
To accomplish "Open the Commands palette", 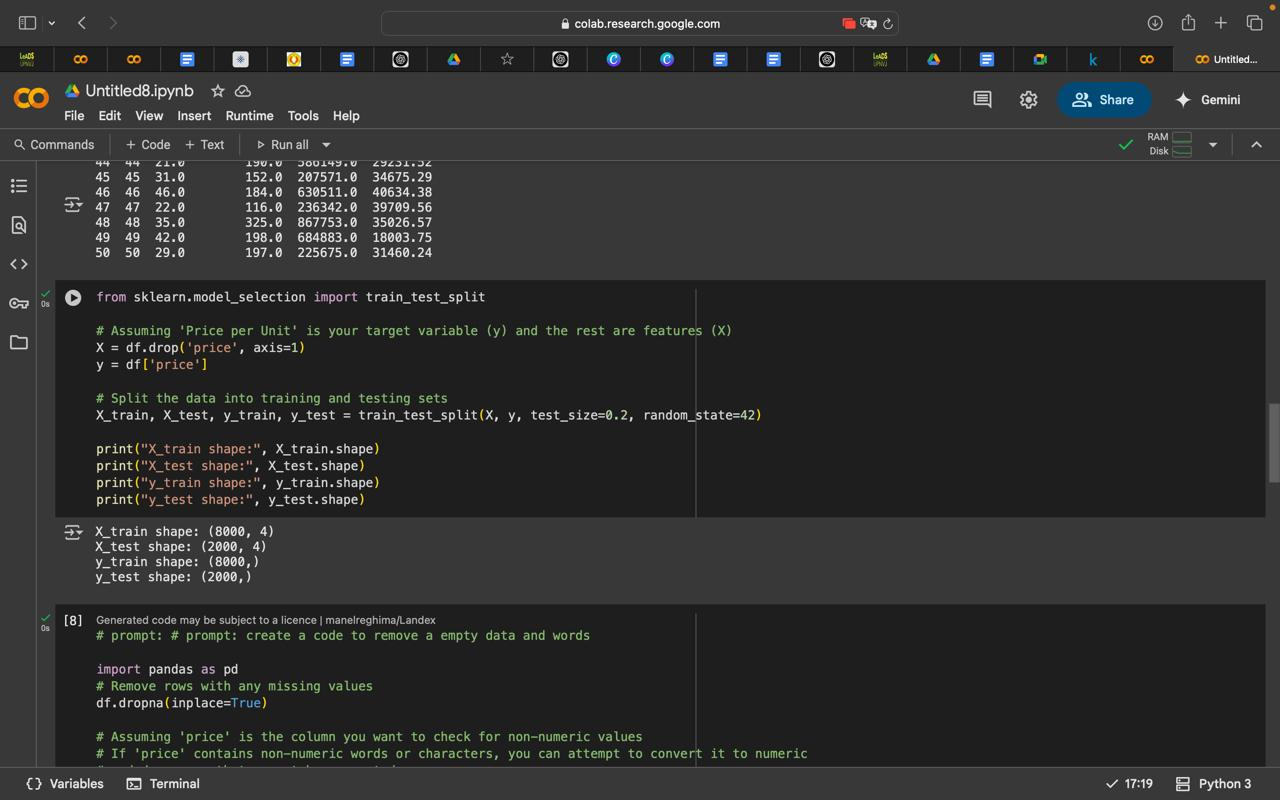I will tap(54, 145).
